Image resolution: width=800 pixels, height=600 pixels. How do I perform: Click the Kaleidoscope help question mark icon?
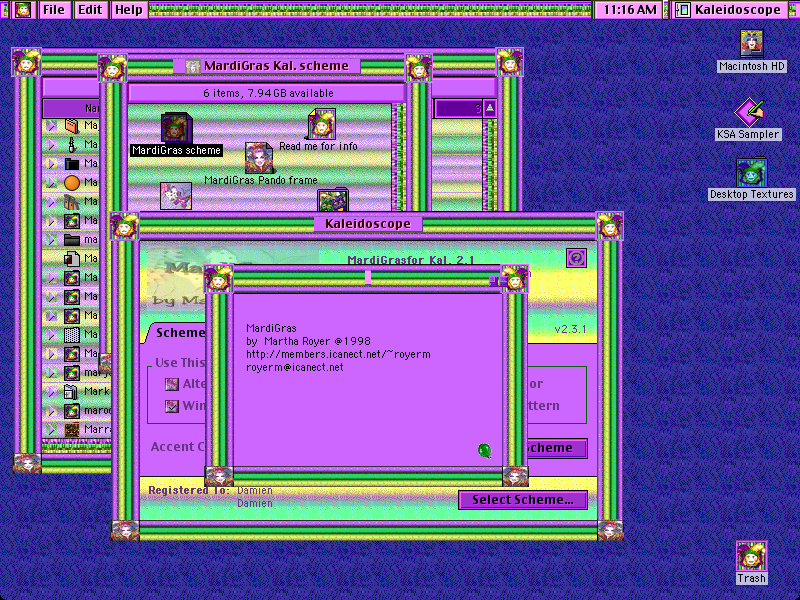[576, 258]
